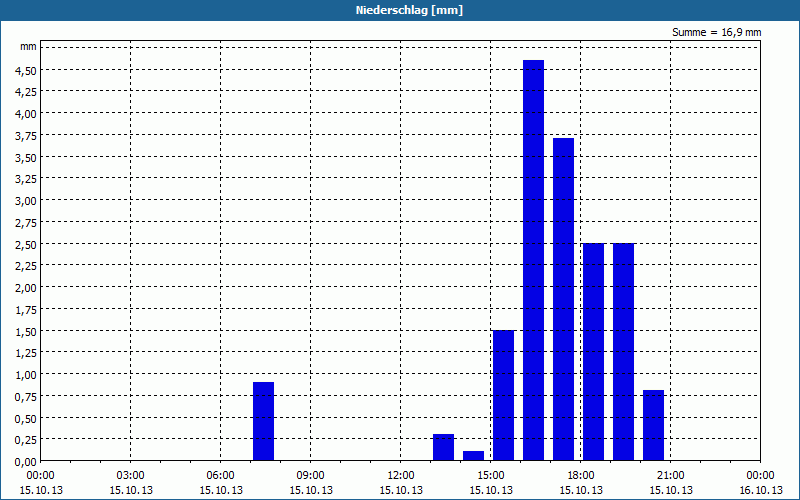Click the Summe = 16,9 mm label
The image size is (800, 500).
click(x=716, y=33)
